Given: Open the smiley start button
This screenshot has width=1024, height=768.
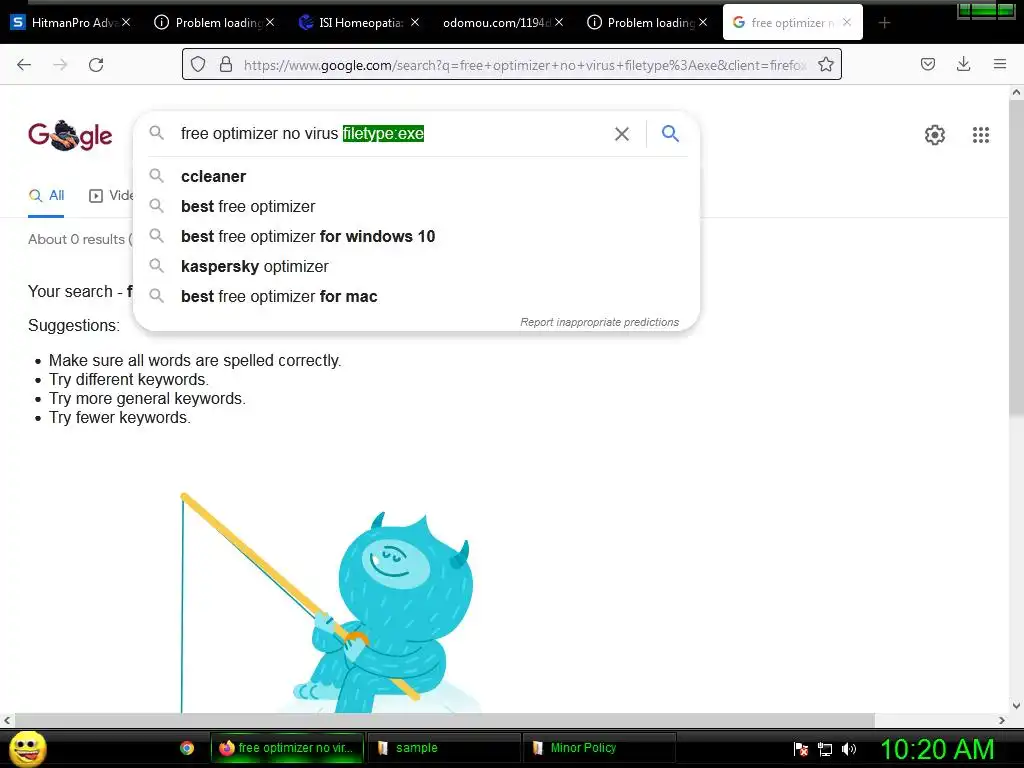Looking at the screenshot, I should tap(27, 748).
